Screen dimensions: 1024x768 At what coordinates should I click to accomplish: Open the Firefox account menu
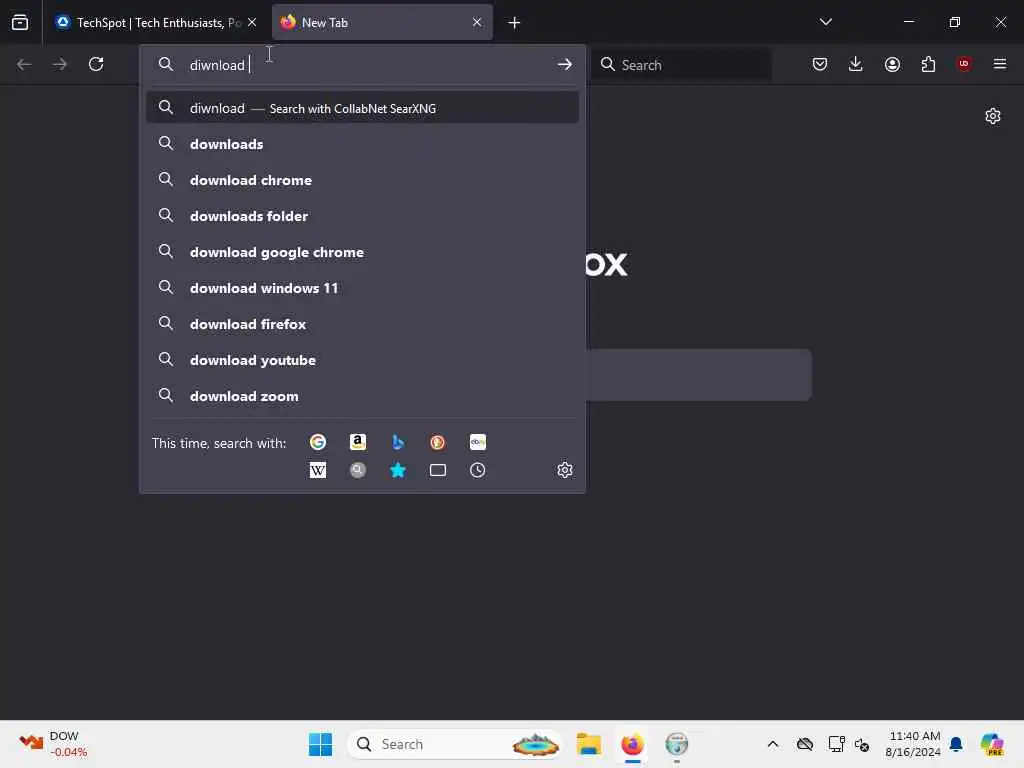[892, 64]
